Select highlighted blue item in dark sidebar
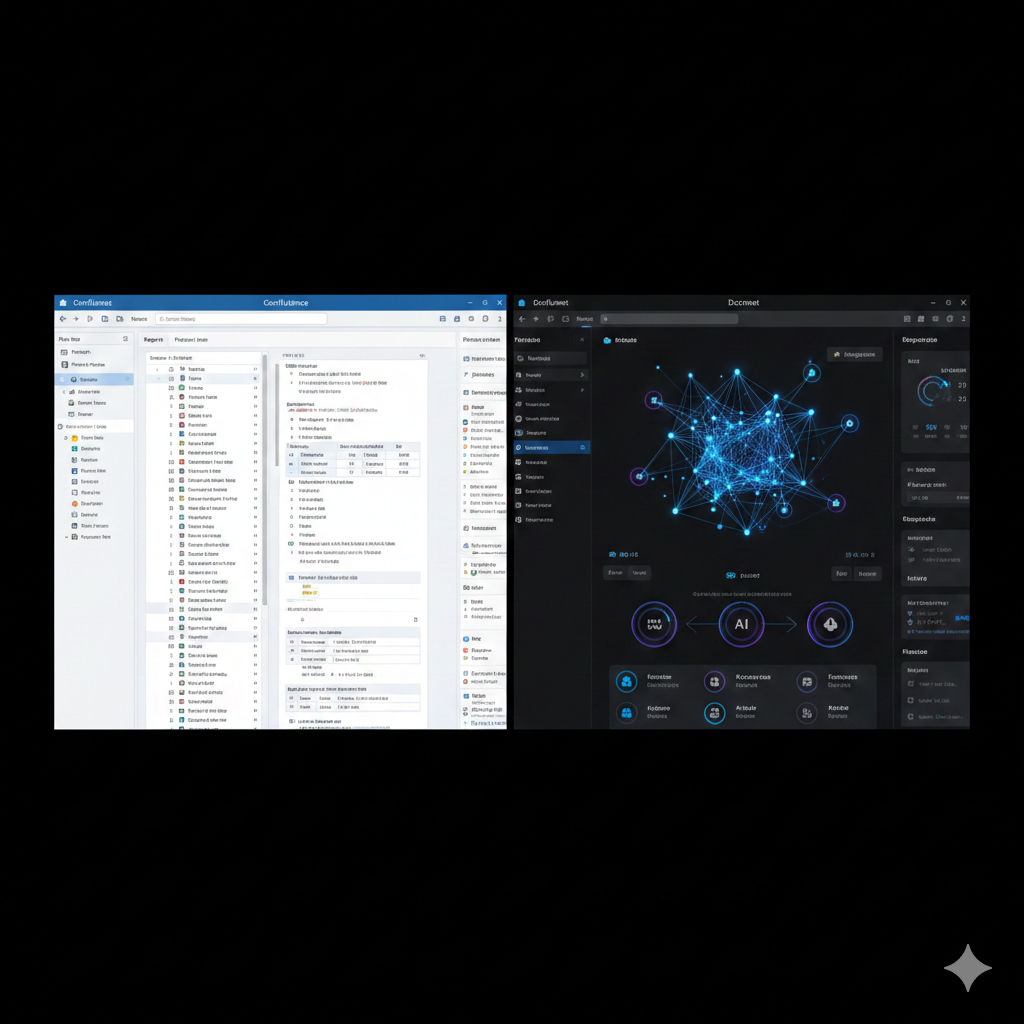The image size is (1024, 1024). point(551,447)
